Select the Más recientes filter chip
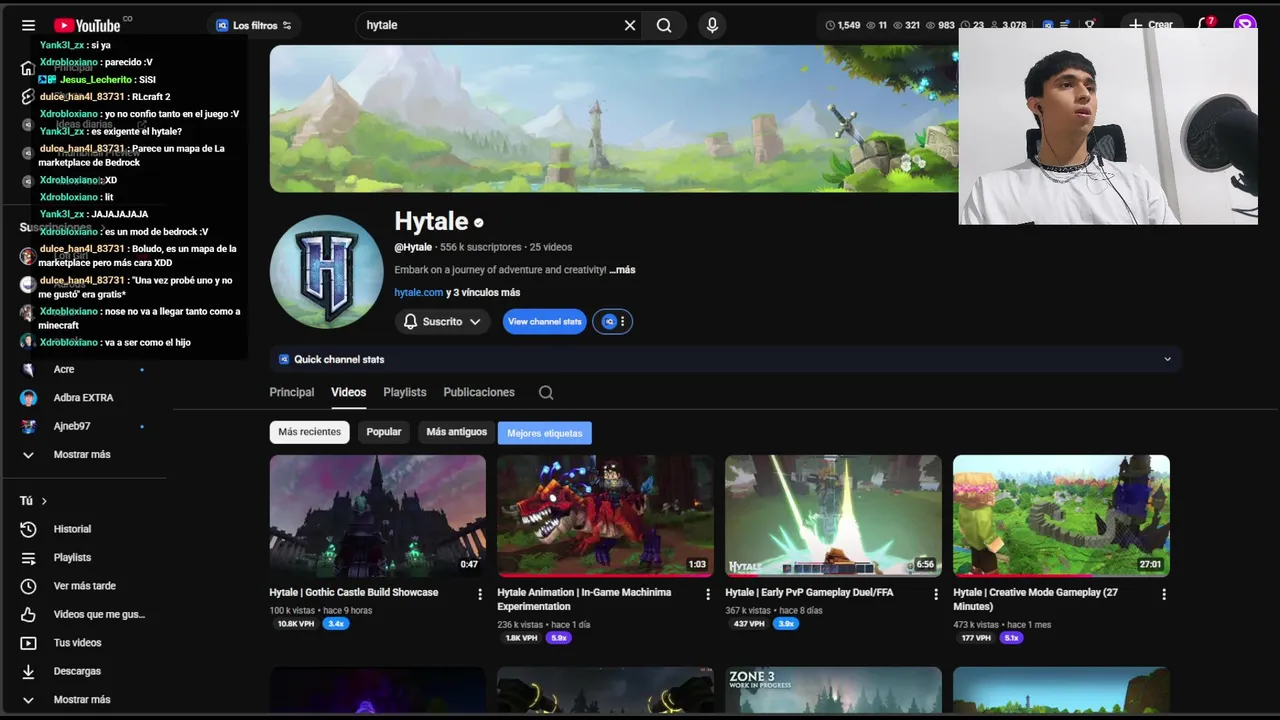This screenshot has width=1280, height=720. pyautogui.click(x=309, y=432)
